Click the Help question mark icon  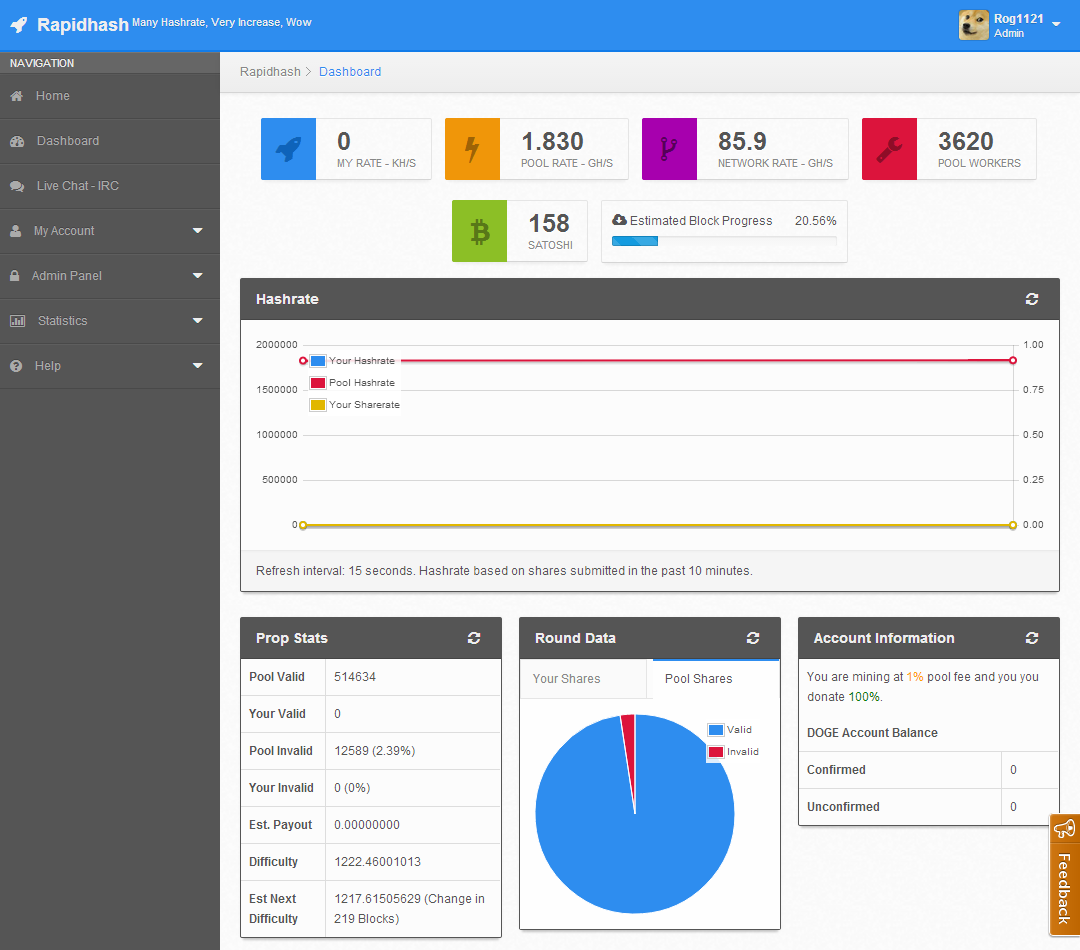[x=16, y=366]
